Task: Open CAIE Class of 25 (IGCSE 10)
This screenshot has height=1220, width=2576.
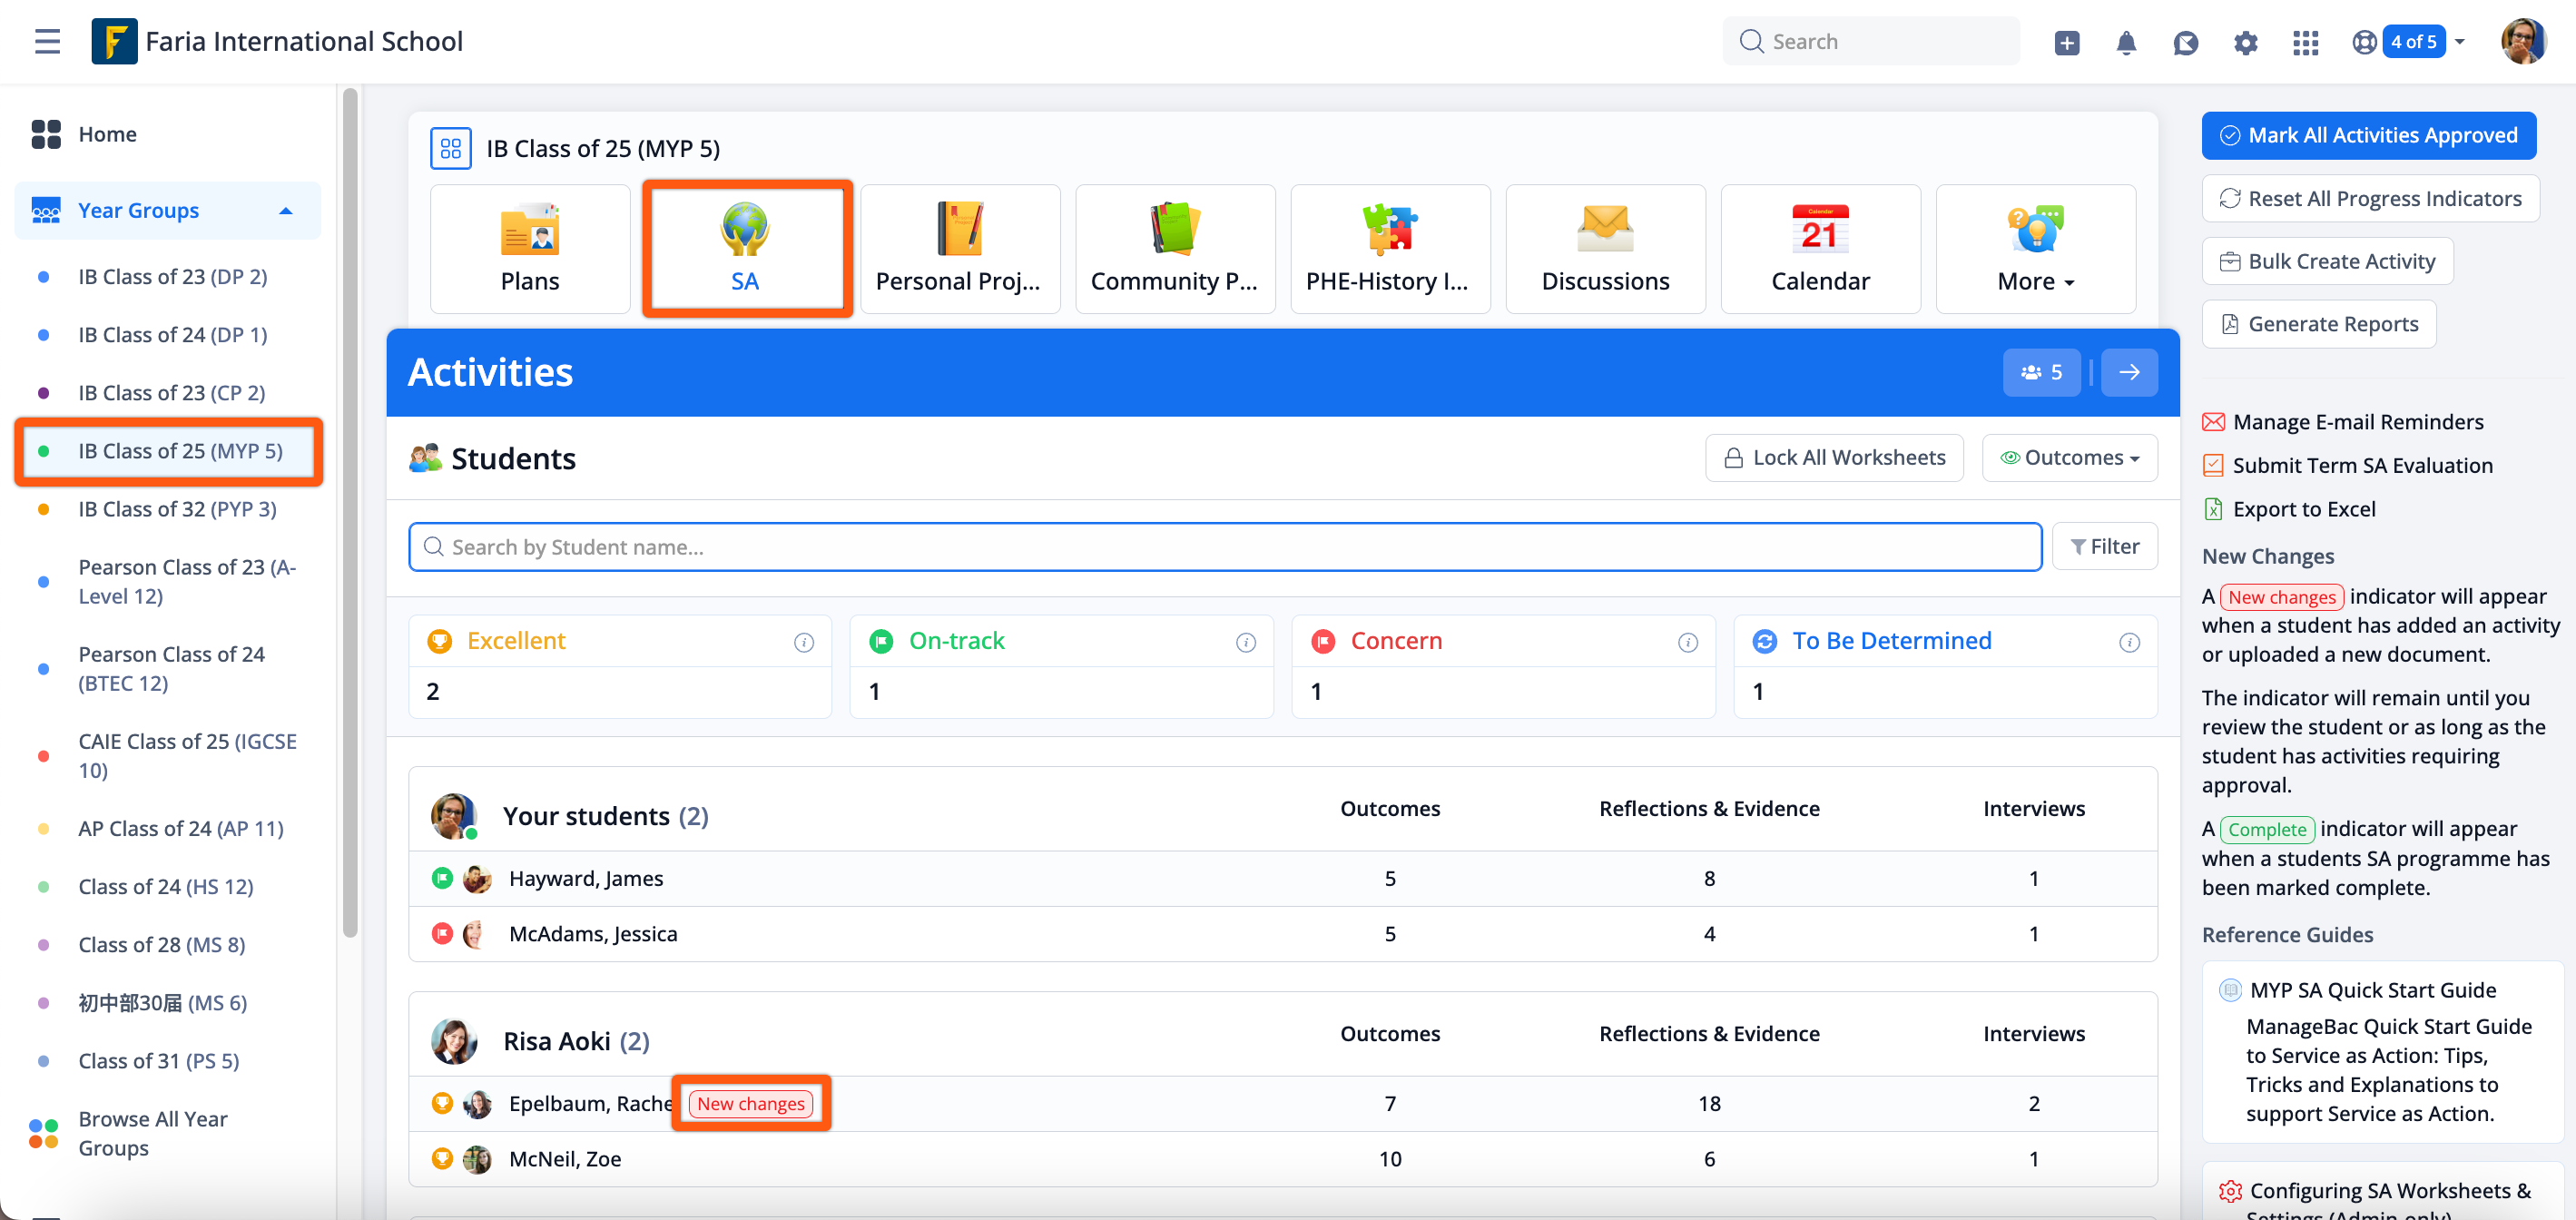Action: click(x=187, y=755)
